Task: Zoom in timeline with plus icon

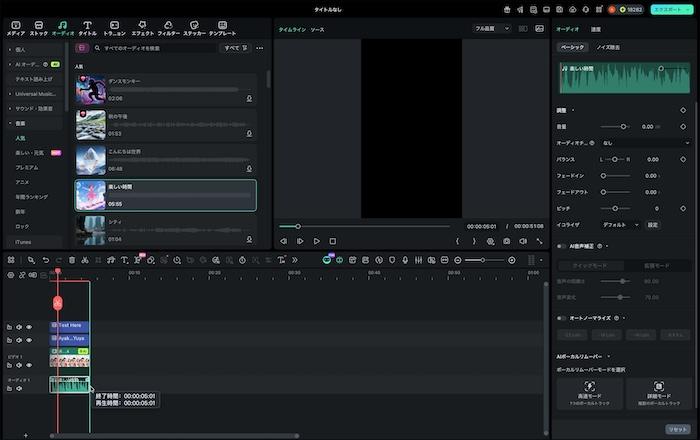Action: [x=512, y=260]
